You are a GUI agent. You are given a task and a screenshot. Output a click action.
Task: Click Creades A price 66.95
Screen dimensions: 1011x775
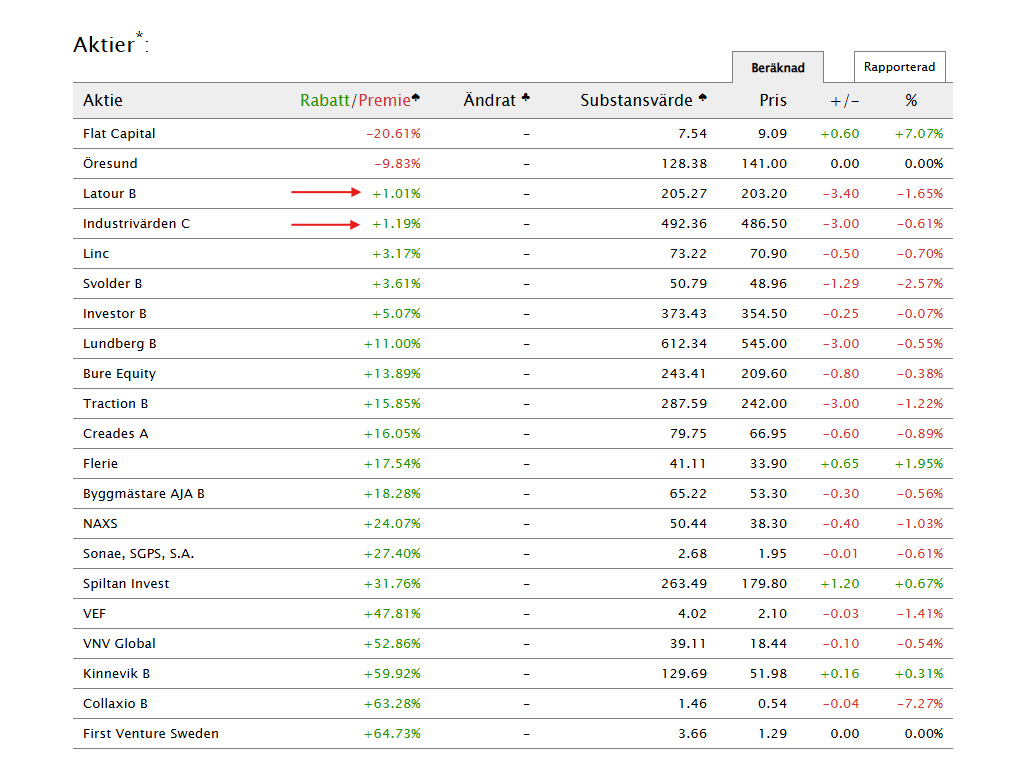pyautogui.click(x=768, y=434)
